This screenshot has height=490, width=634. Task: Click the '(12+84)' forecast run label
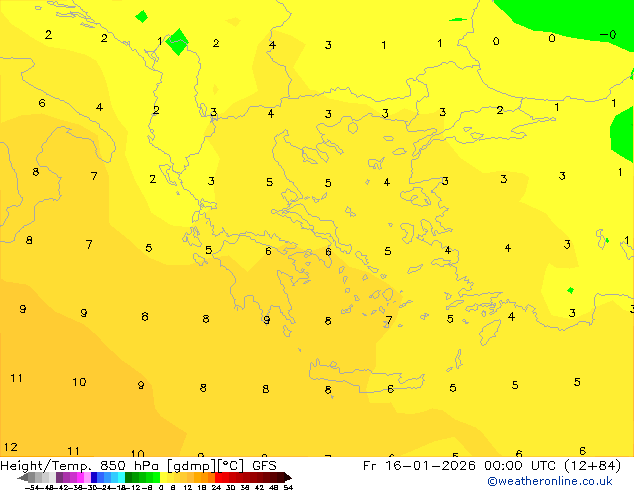592,466
